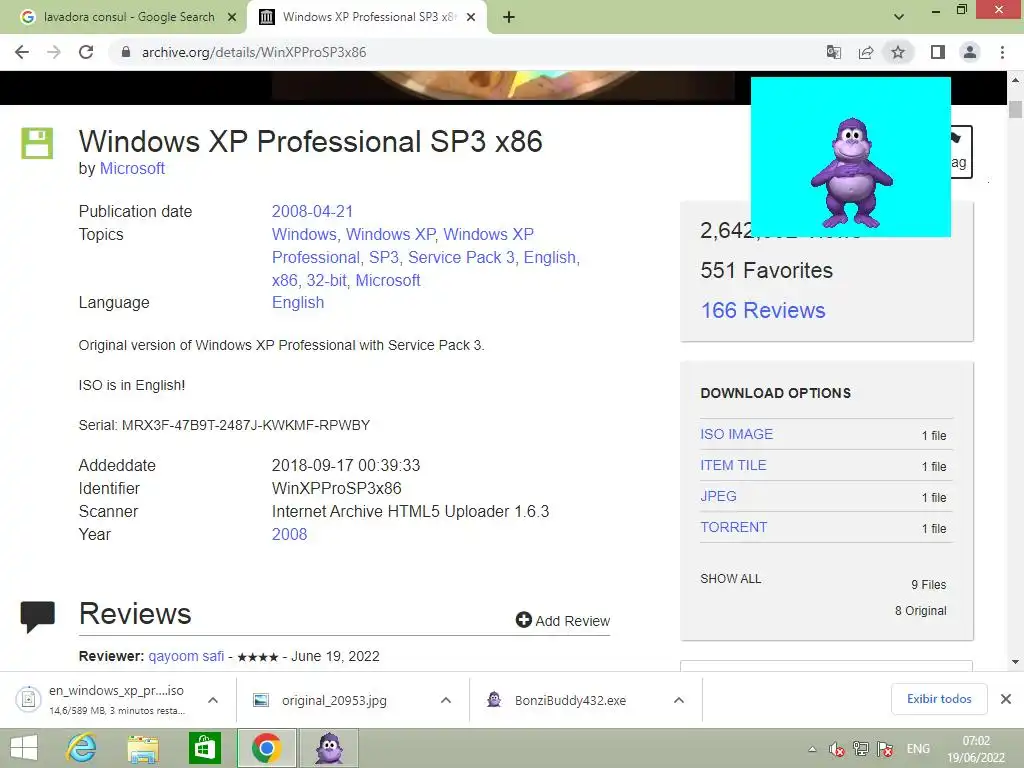The height and width of the screenshot is (768, 1024).
Task: Click the WinXPProSP3x86 identifier value
Action: [336, 488]
